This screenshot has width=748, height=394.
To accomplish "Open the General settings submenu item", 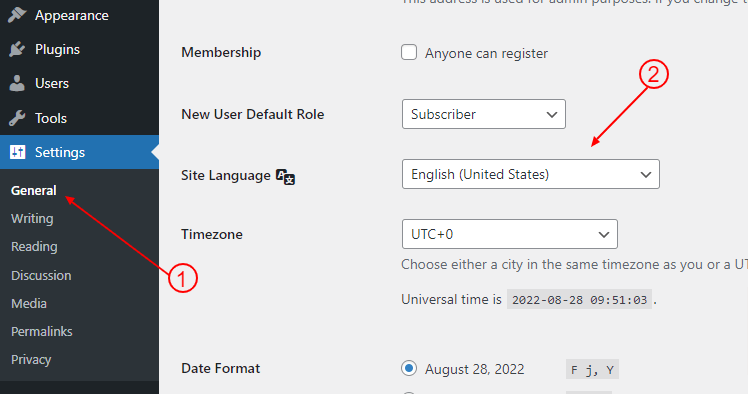I will [34, 190].
